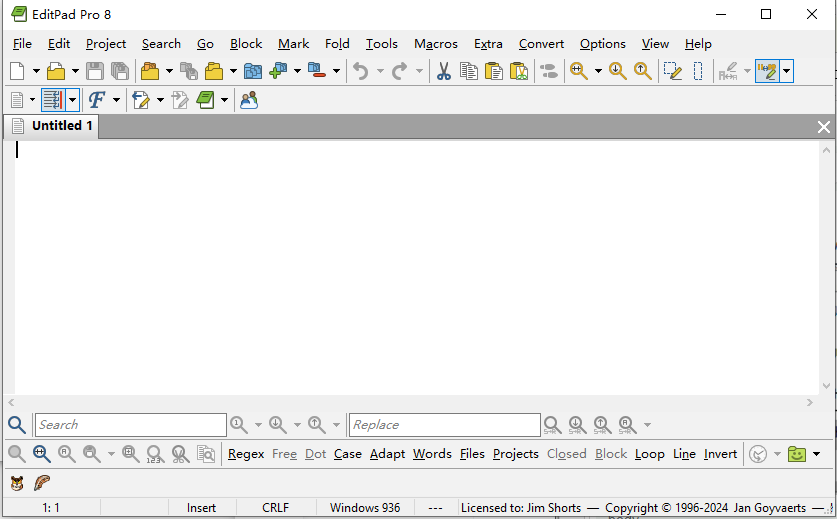Toggle the Words whole-word option
This screenshot has height=519, width=837.
coord(432,454)
